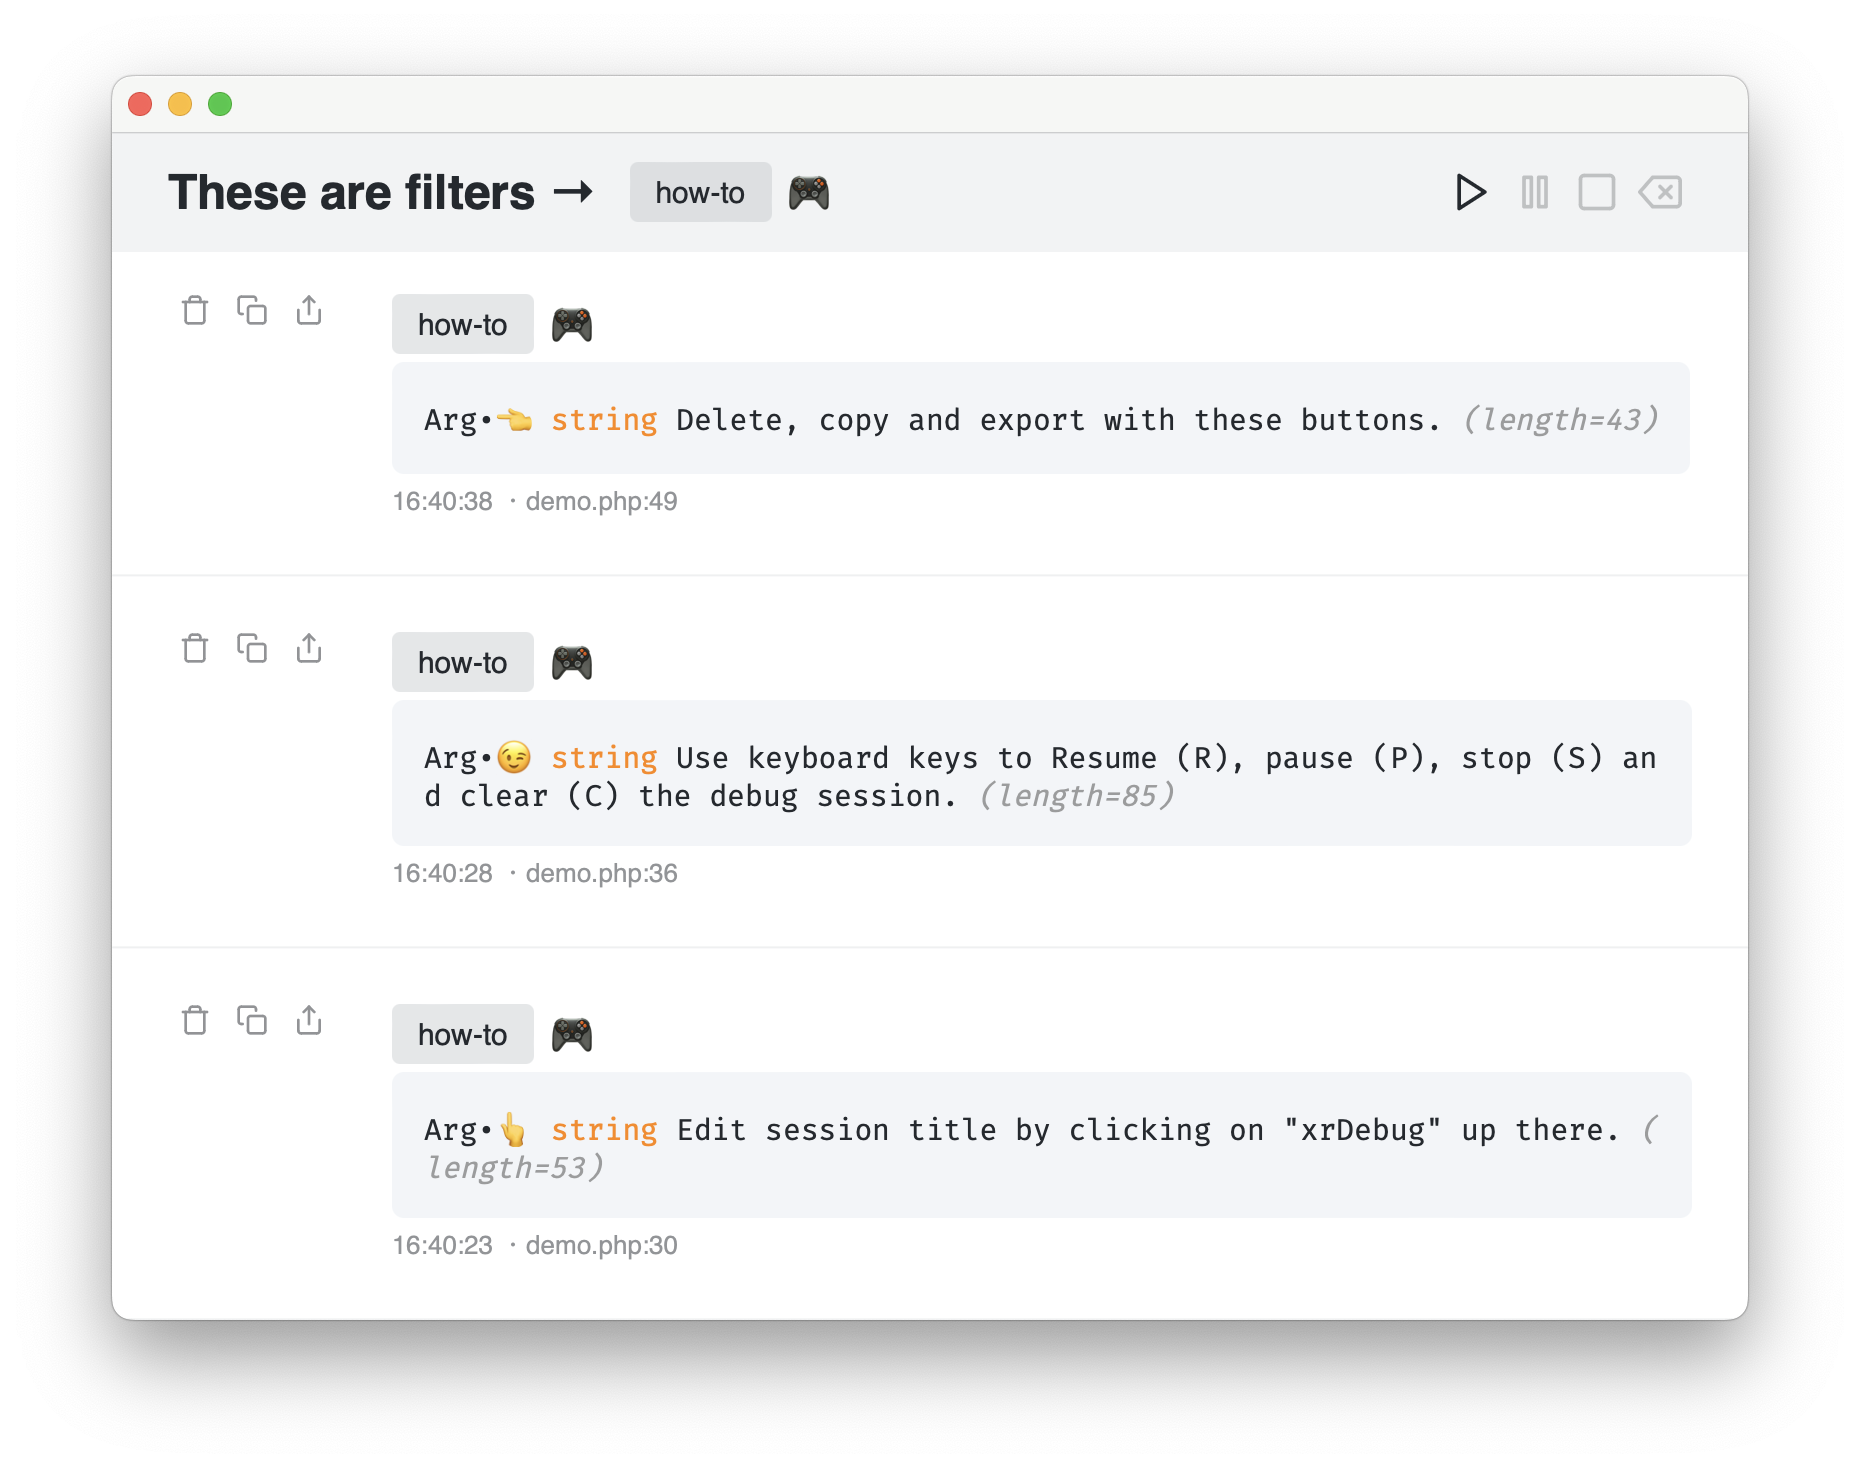Clear the debug session with the backspace icon
The width and height of the screenshot is (1860, 1468).
pos(1661,192)
